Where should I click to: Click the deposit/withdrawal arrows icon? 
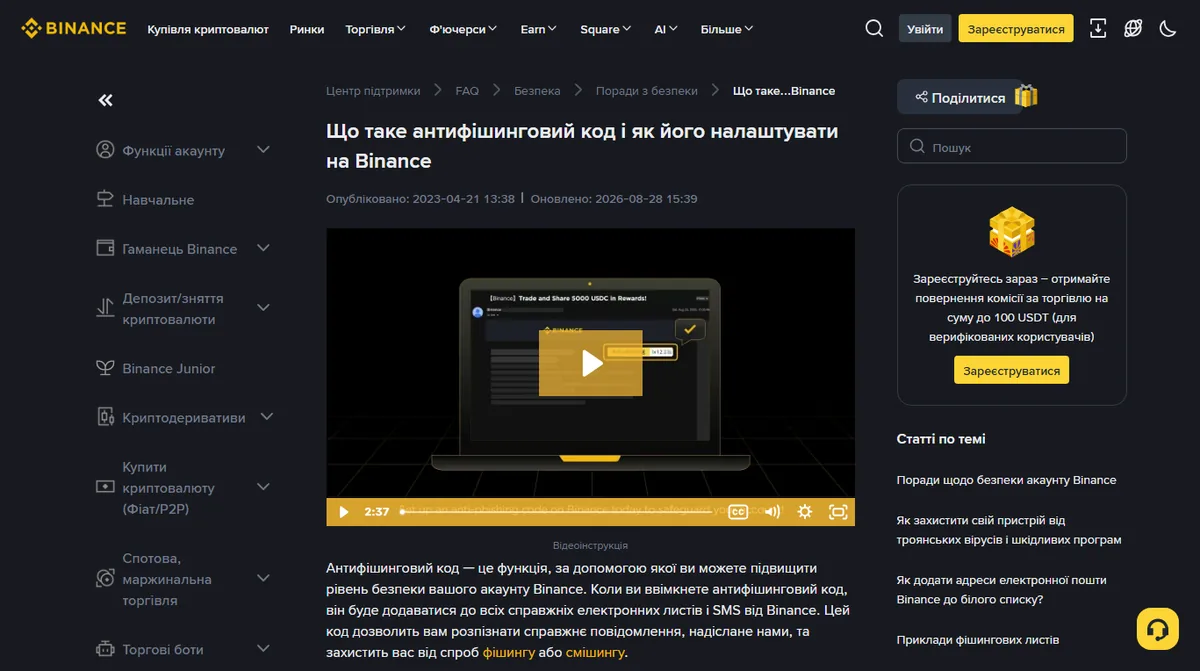pos(105,308)
